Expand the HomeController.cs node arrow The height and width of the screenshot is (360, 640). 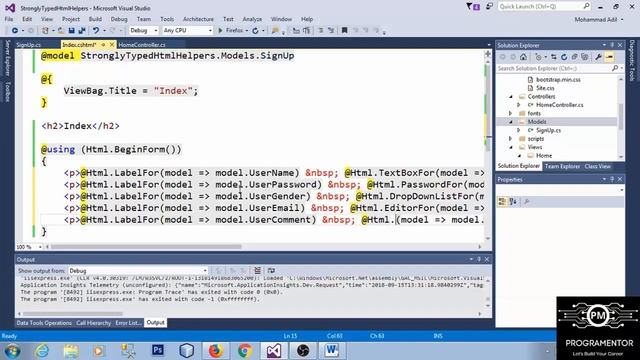coord(519,105)
